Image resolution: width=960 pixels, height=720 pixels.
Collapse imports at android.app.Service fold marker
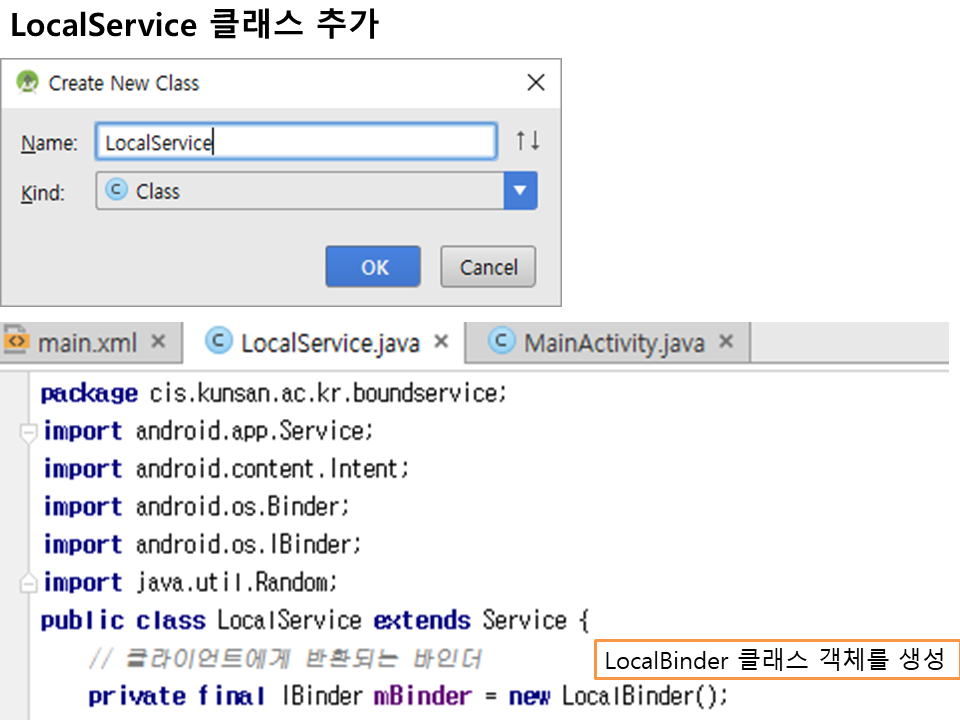tap(28, 432)
